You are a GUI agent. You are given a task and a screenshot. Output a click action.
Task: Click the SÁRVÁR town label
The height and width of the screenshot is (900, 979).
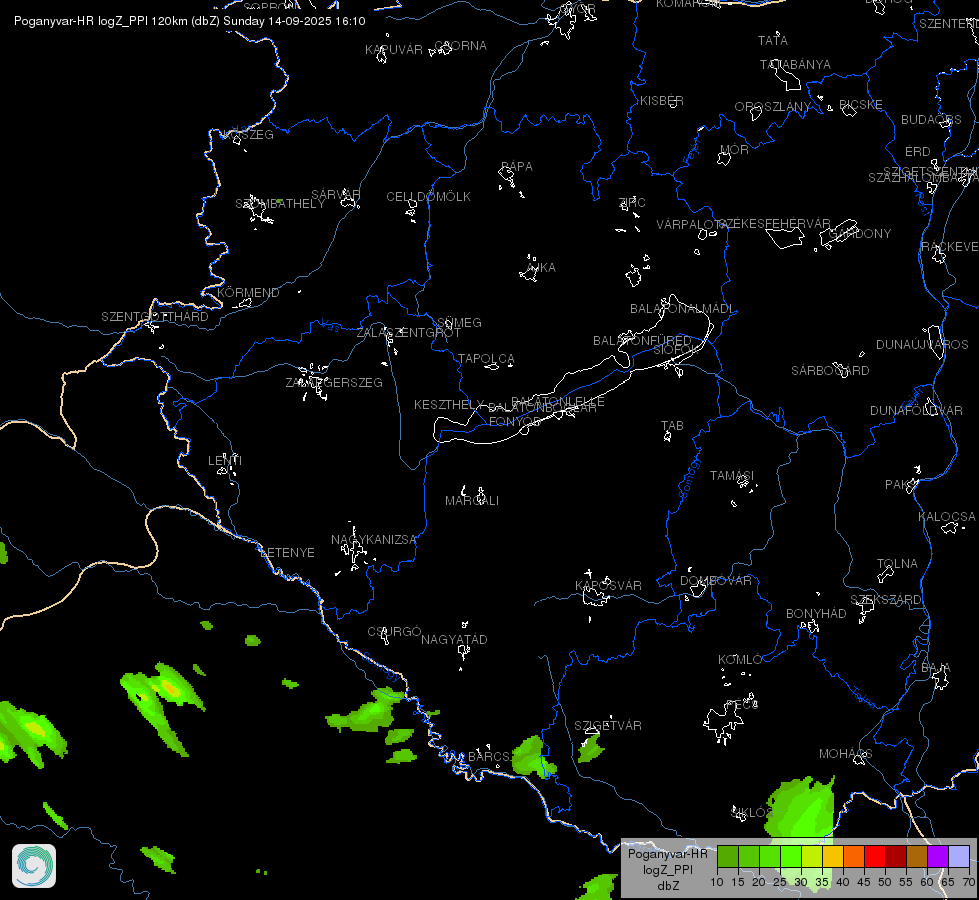(336, 195)
